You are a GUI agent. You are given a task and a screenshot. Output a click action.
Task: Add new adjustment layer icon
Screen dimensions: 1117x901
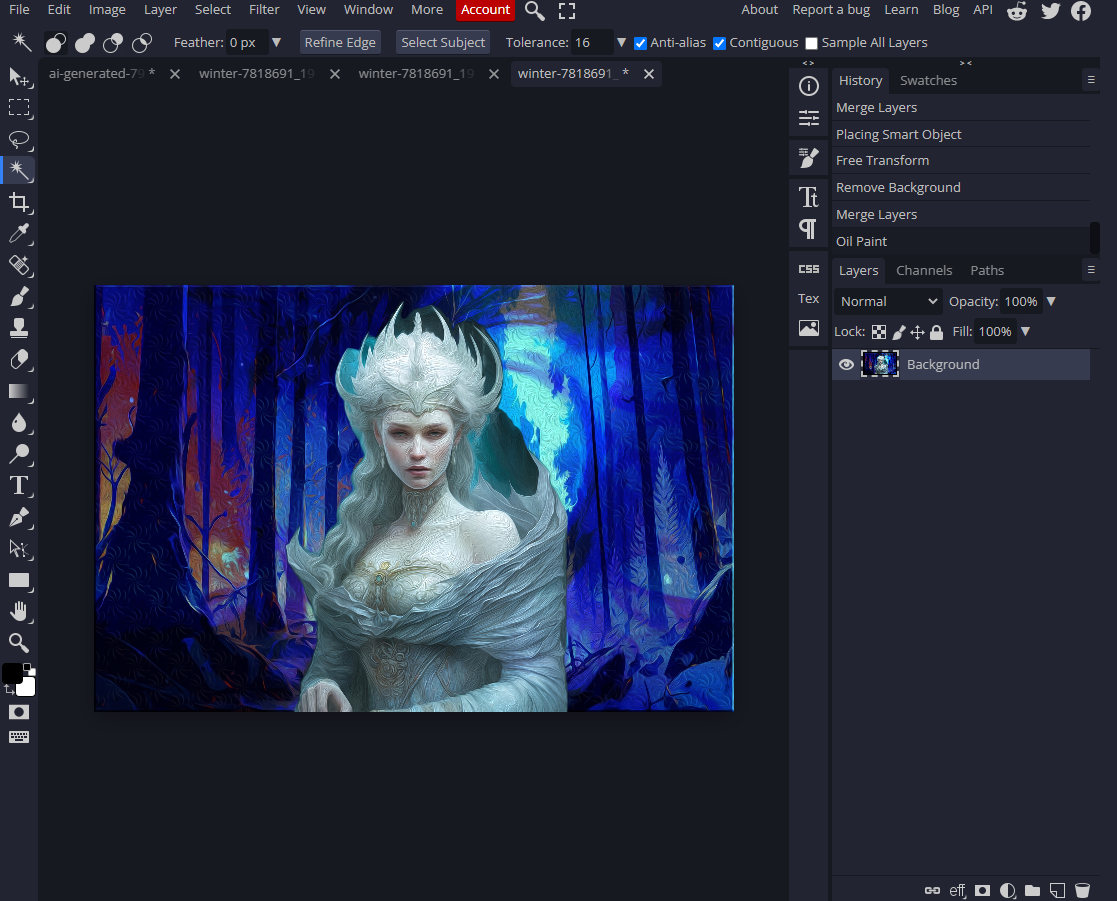(1007, 890)
